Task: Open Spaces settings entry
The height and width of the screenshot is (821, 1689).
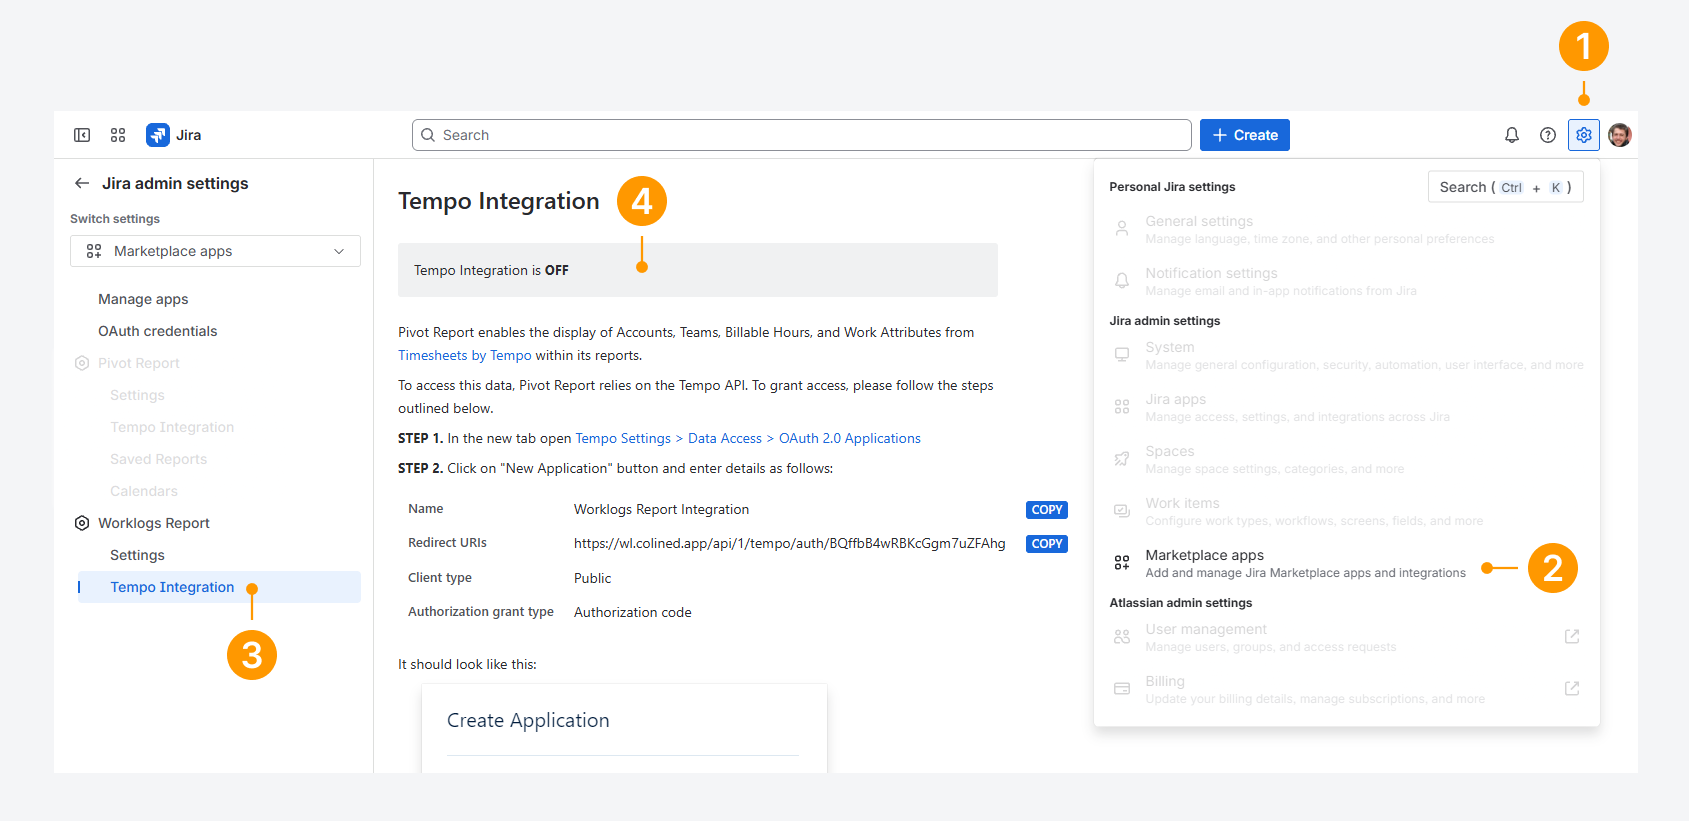Action: click(1346, 459)
